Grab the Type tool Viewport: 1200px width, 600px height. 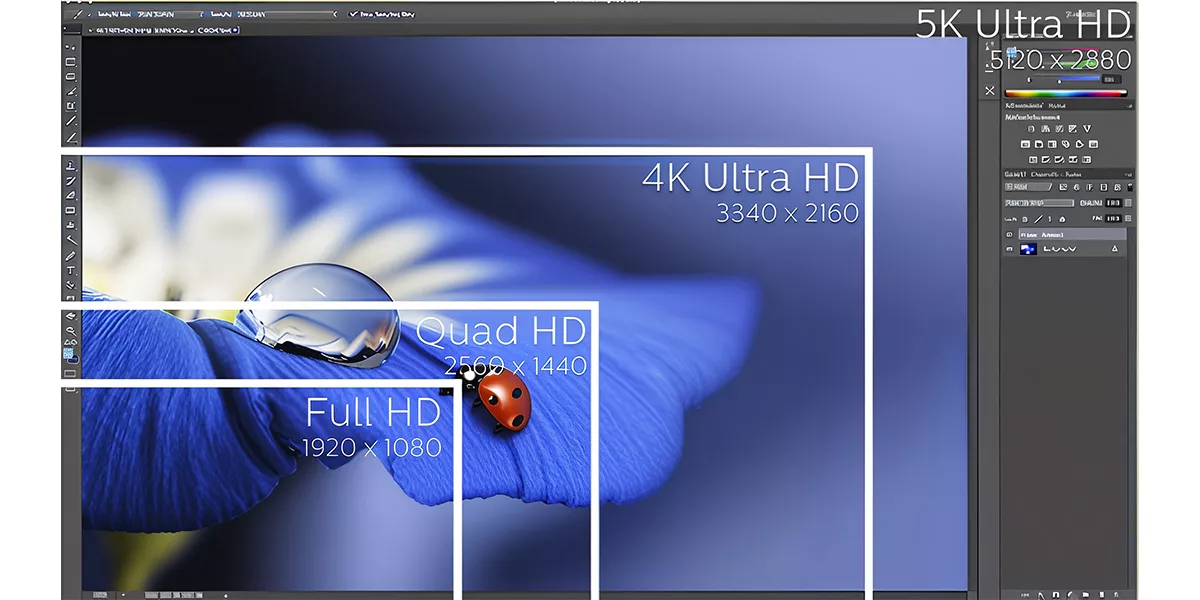pyautogui.click(x=69, y=270)
